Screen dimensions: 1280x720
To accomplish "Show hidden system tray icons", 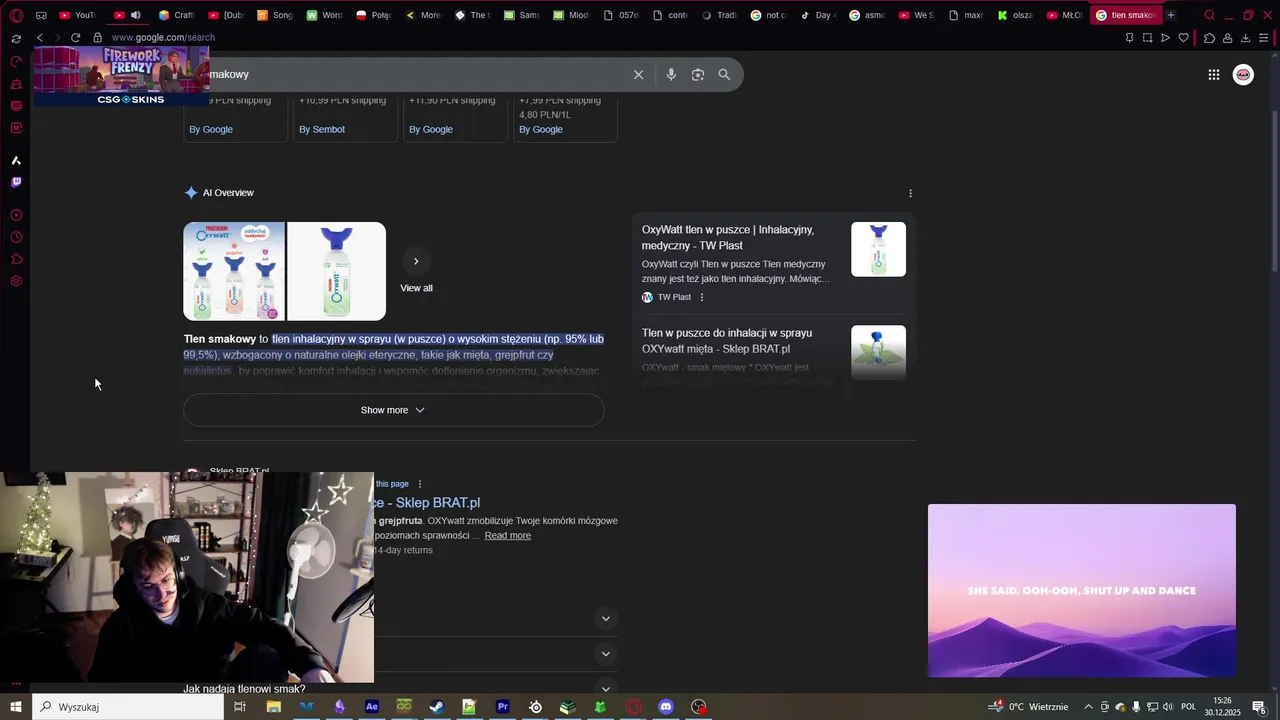I will (x=1089, y=707).
